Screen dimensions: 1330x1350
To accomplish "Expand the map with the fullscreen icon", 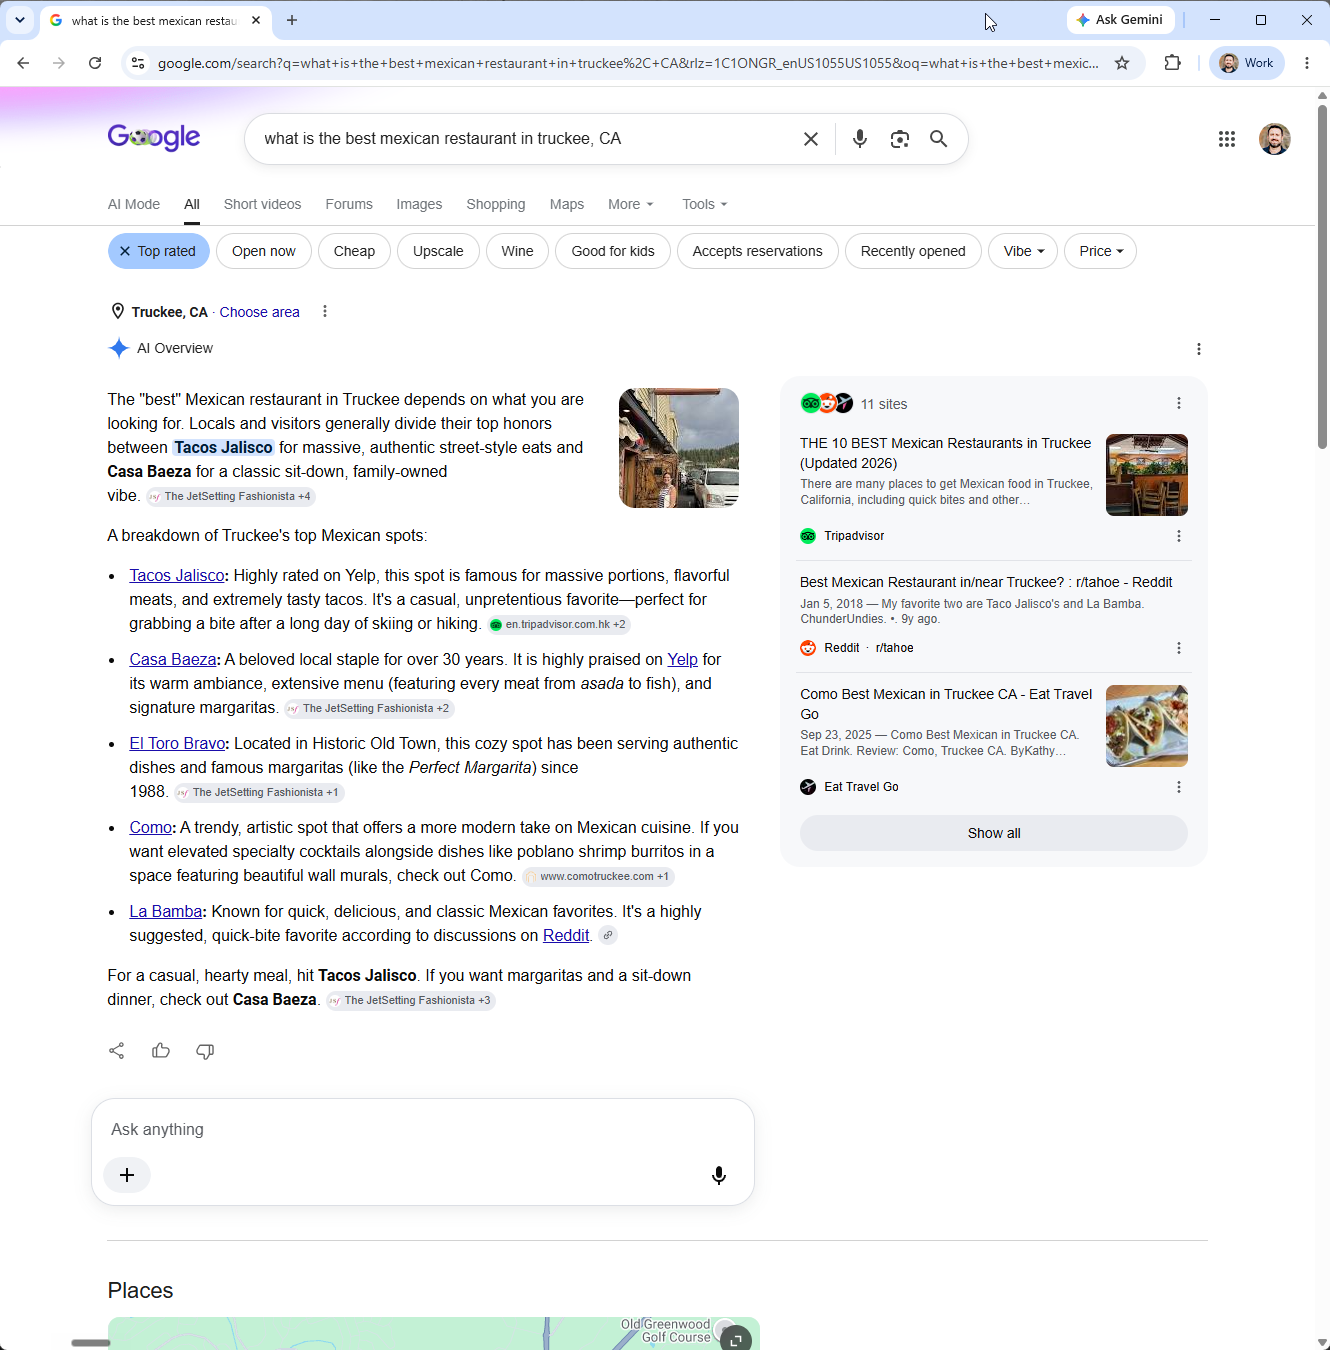I will 736,1338.
